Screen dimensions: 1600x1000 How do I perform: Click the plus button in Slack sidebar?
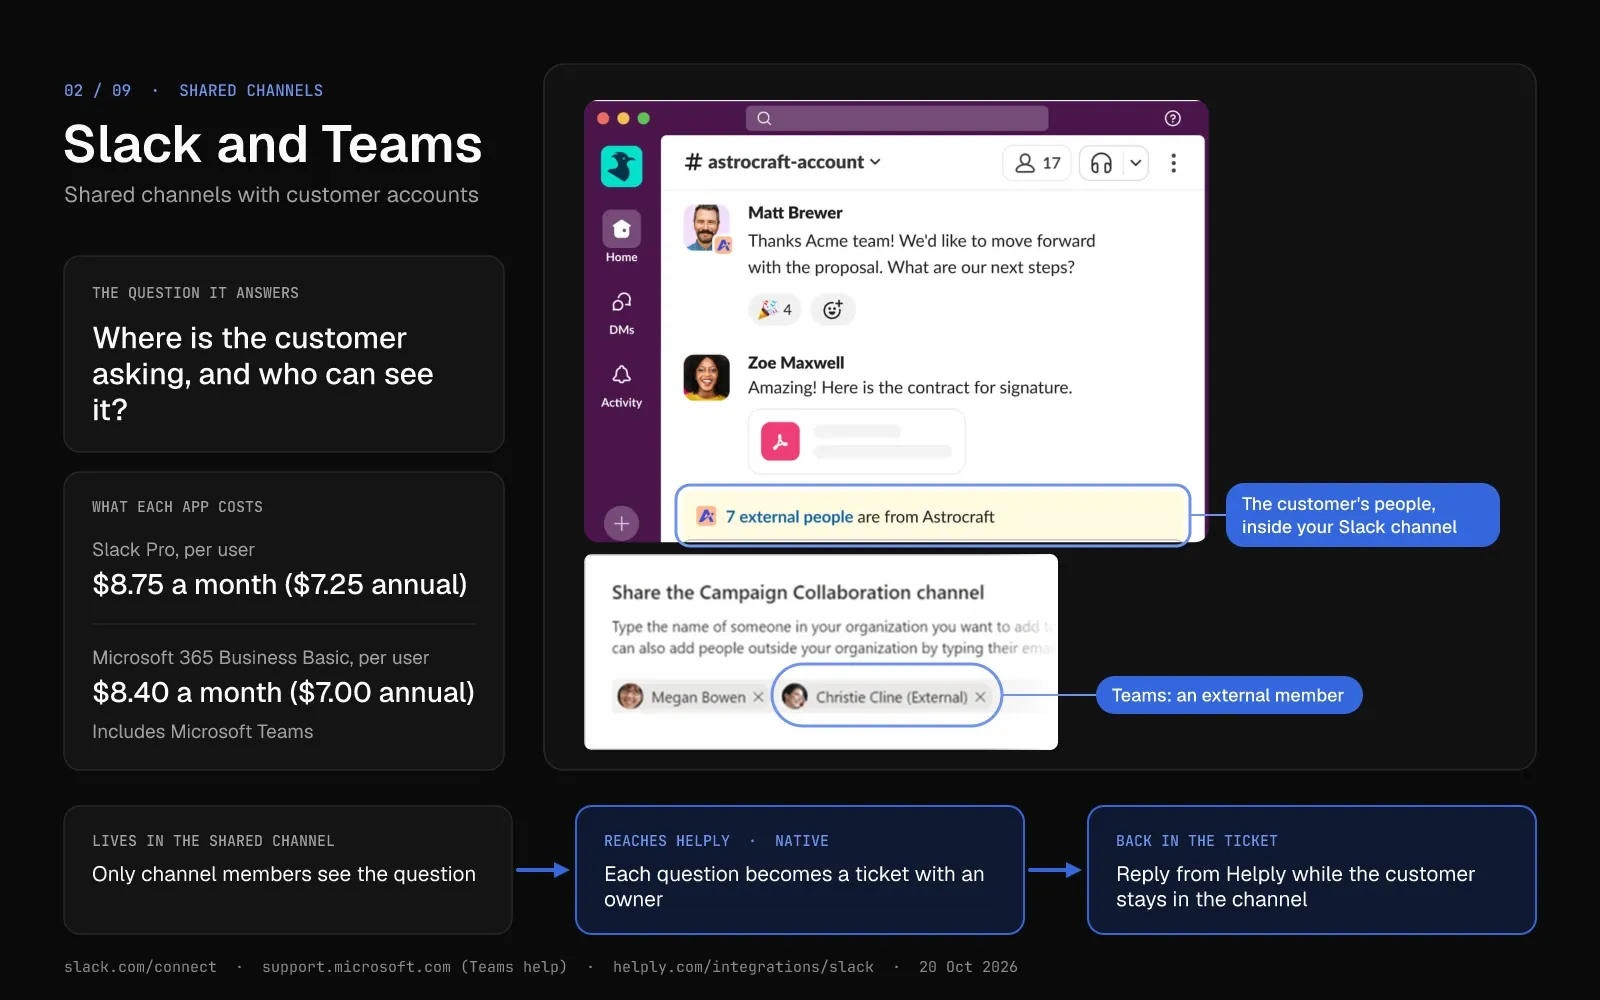tap(621, 523)
